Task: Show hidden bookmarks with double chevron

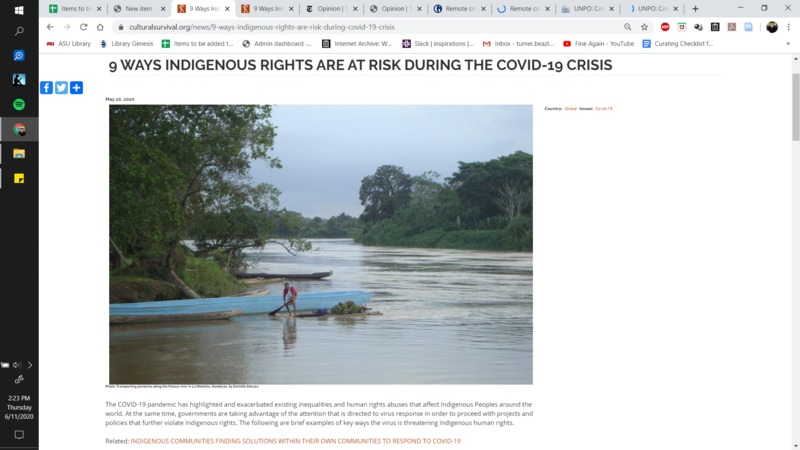Action: pyautogui.click(x=788, y=44)
